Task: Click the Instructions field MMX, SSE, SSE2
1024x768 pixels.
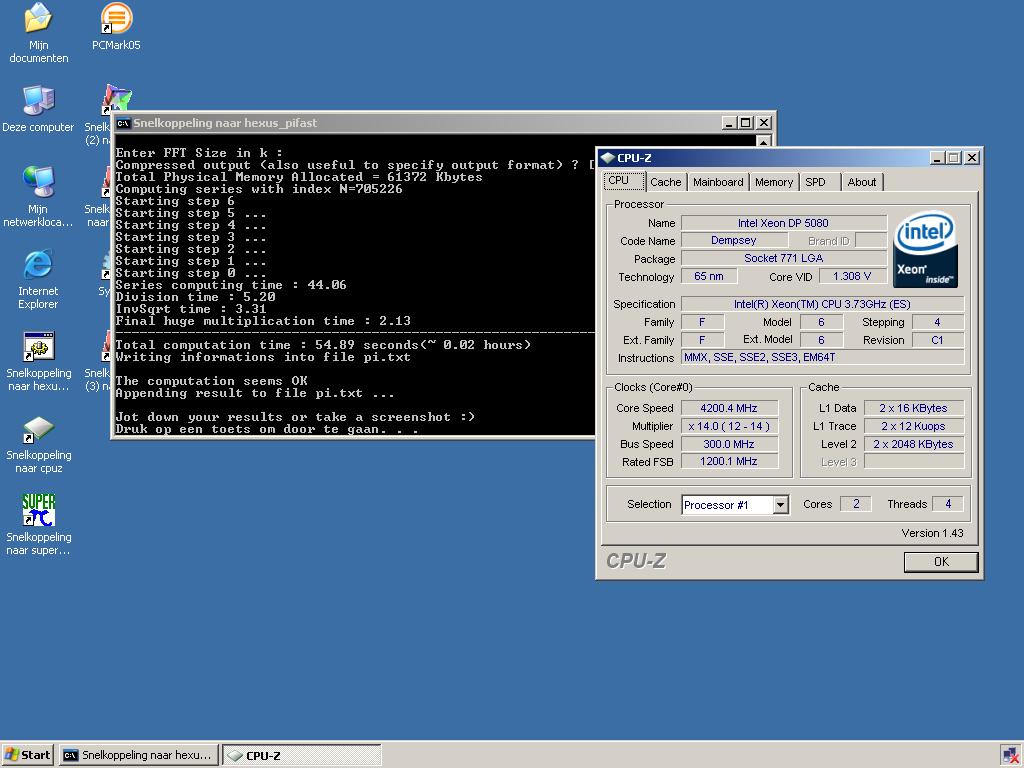Action: tap(822, 357)
